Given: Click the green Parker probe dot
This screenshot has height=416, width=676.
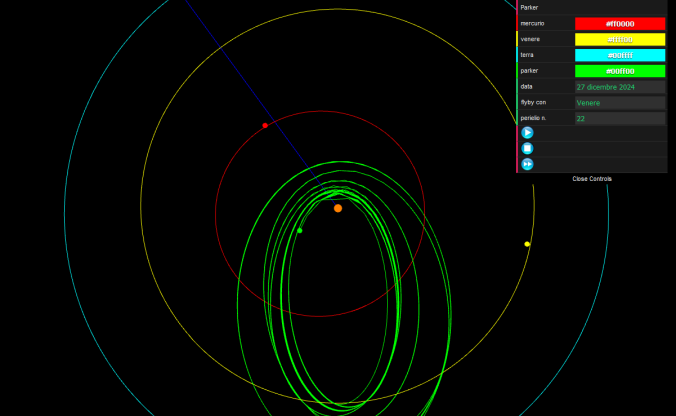Looking at the screenshot, I should pyautogui.click(x=300, y=231).
